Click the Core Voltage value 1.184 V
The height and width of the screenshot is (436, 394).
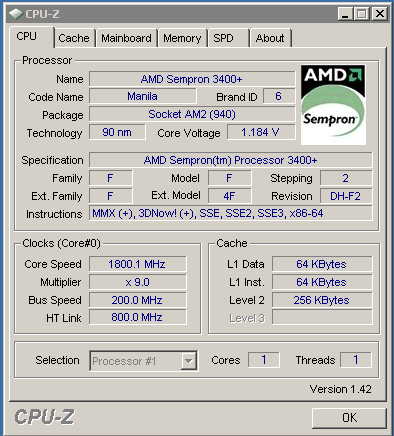pos(261,132)
